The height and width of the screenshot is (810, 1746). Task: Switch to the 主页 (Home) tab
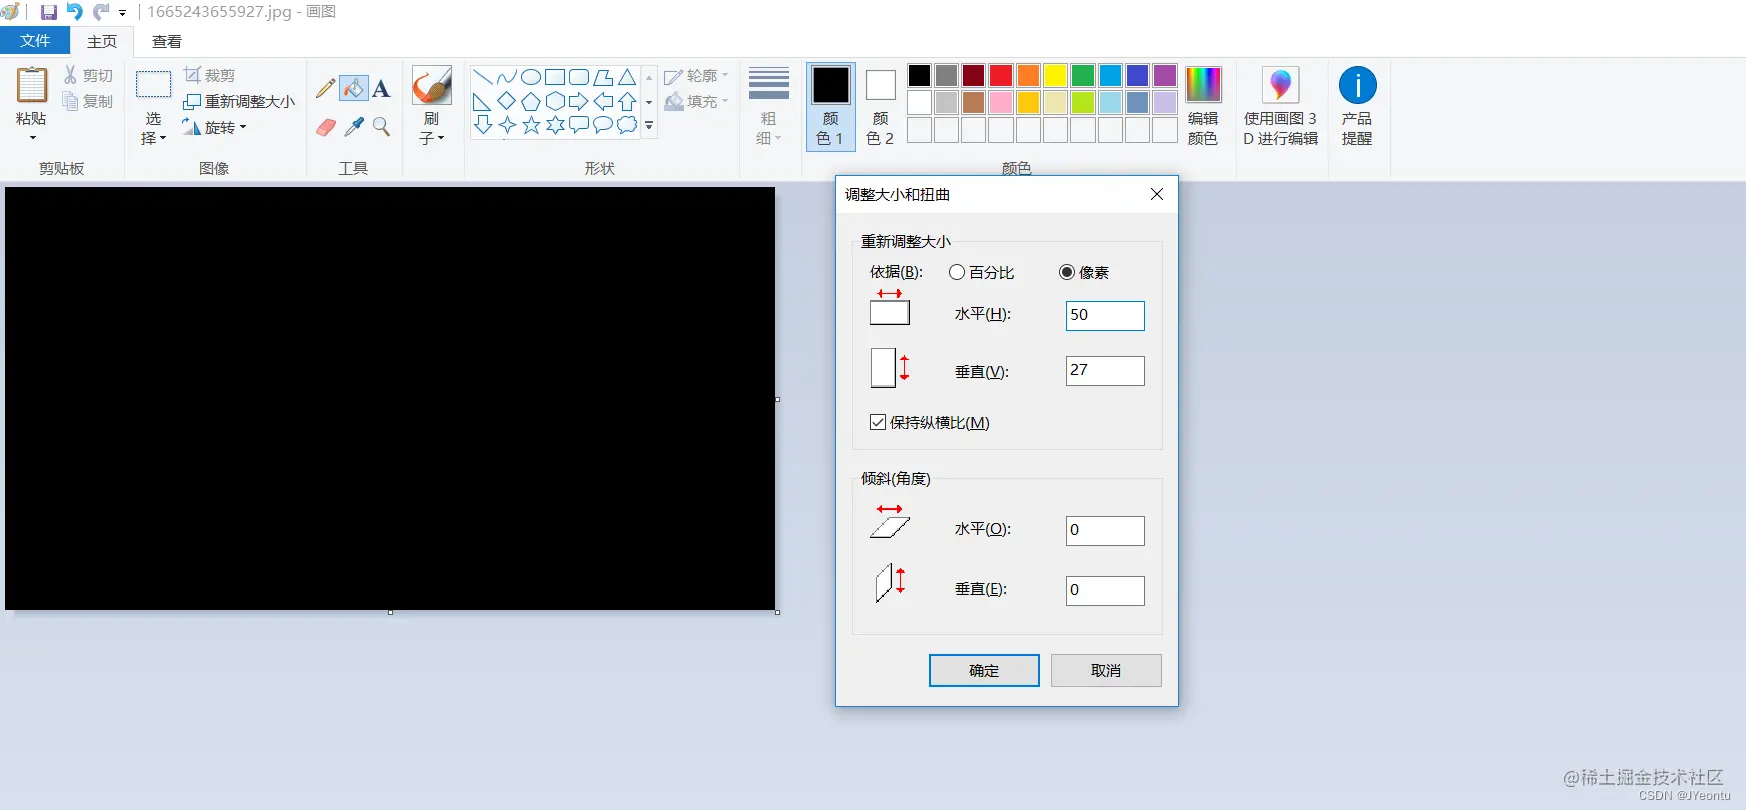click(102, 41)
